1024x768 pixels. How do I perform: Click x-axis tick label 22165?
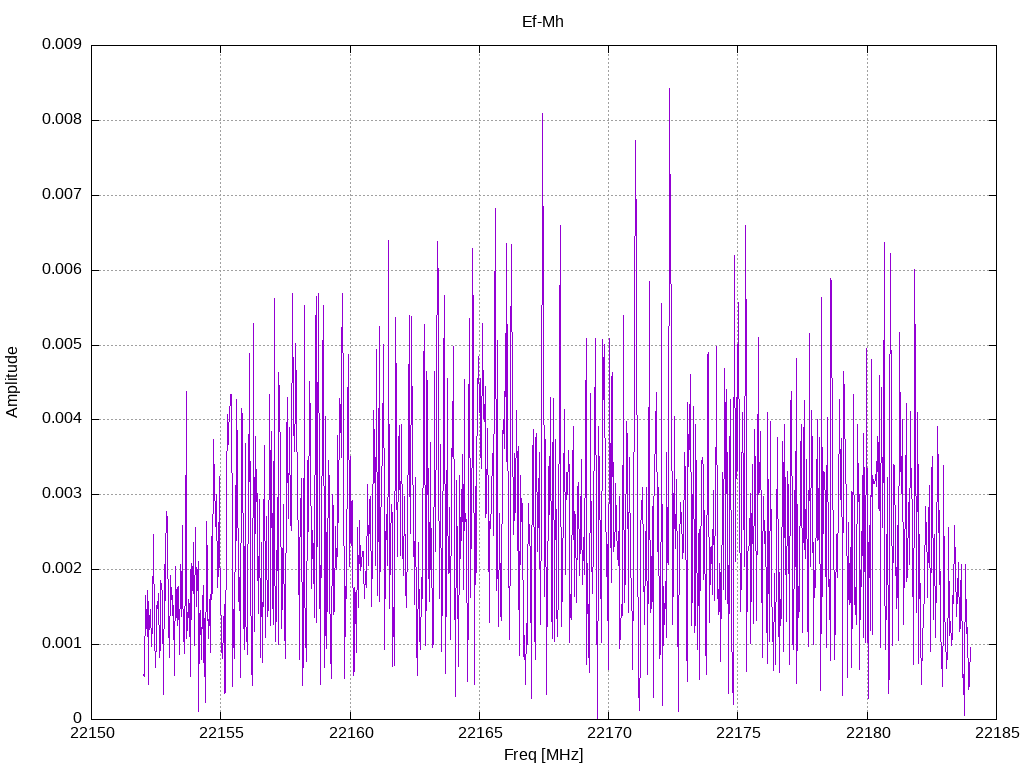[480, 733]
